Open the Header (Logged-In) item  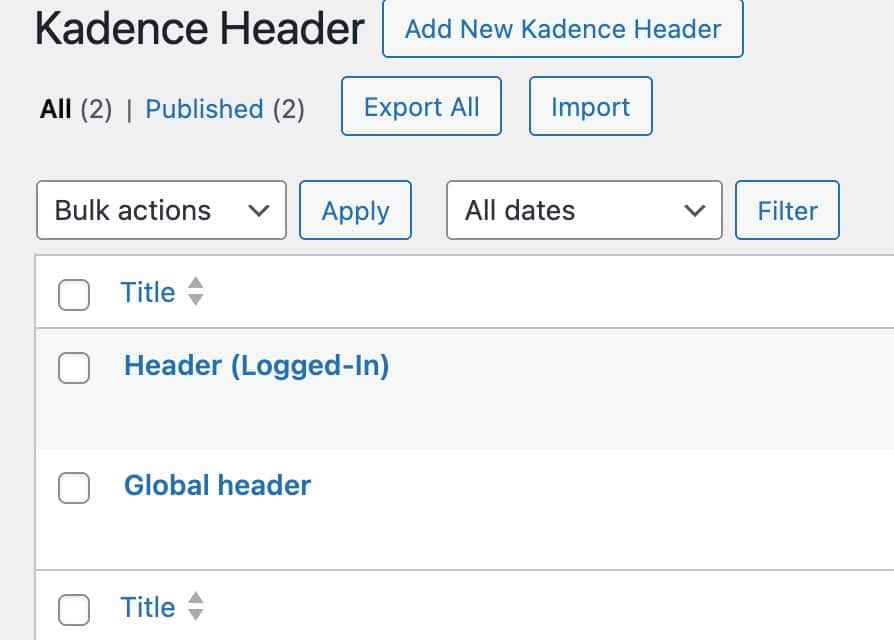[x=256, y=366]
